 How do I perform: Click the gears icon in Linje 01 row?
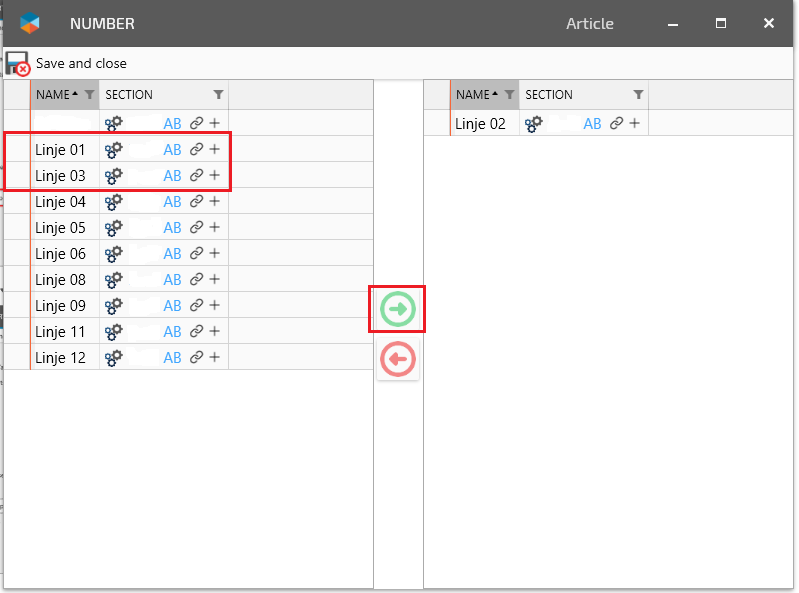click(114, 150)
